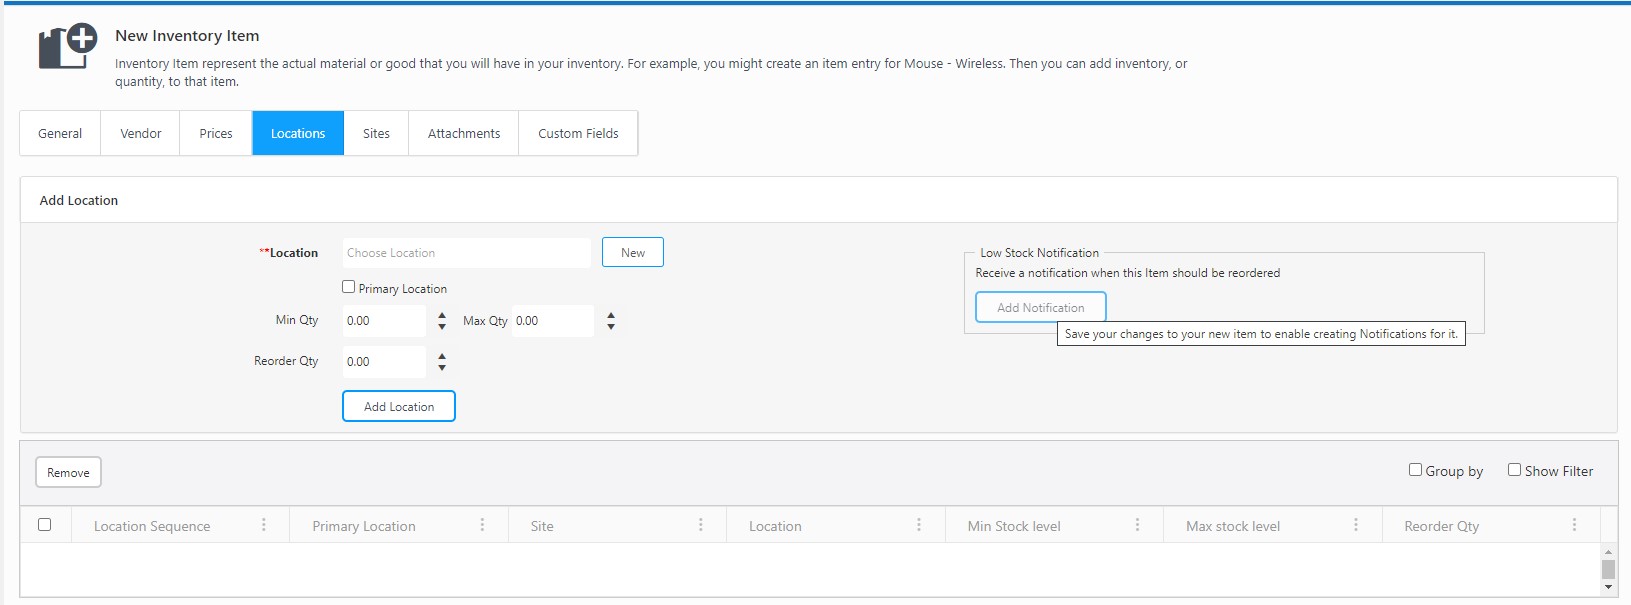Switch to the Vendor tab
This screenshot has height=605, width=1631.
point(140,133)
